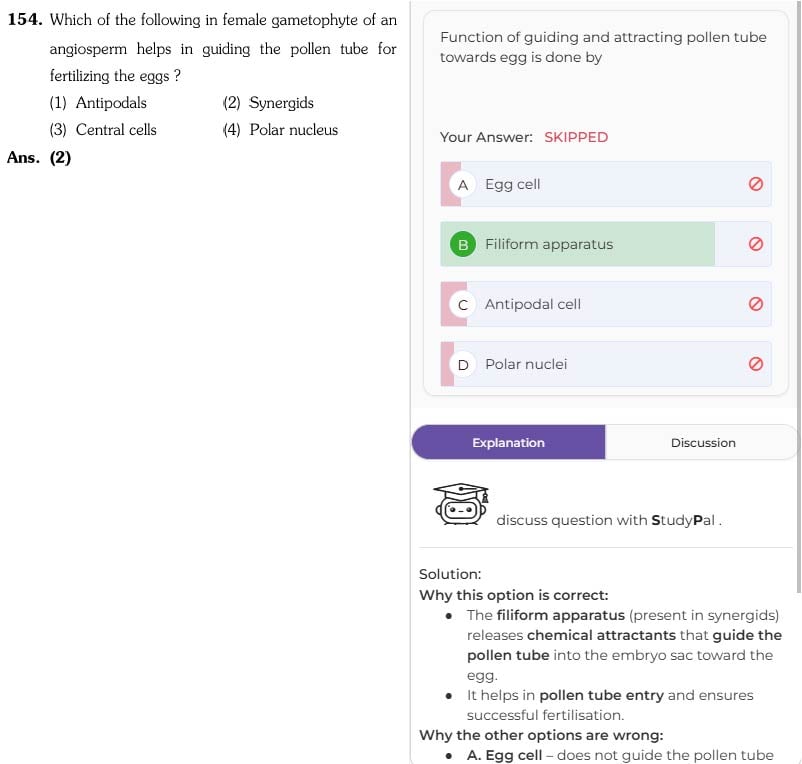
Task: Click the prohibited icon beside Egg cell
Action: click(755, 184)
